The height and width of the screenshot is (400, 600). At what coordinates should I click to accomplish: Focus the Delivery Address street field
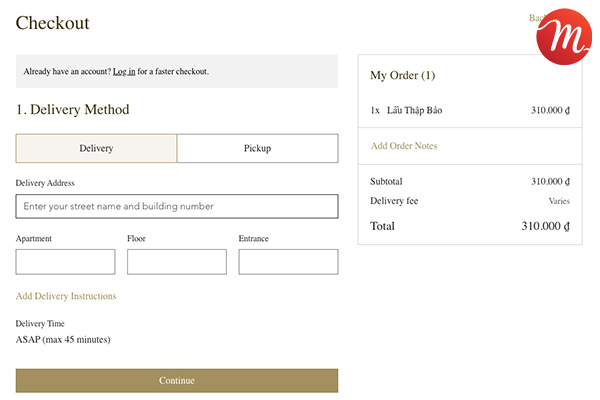pos(177,206)
